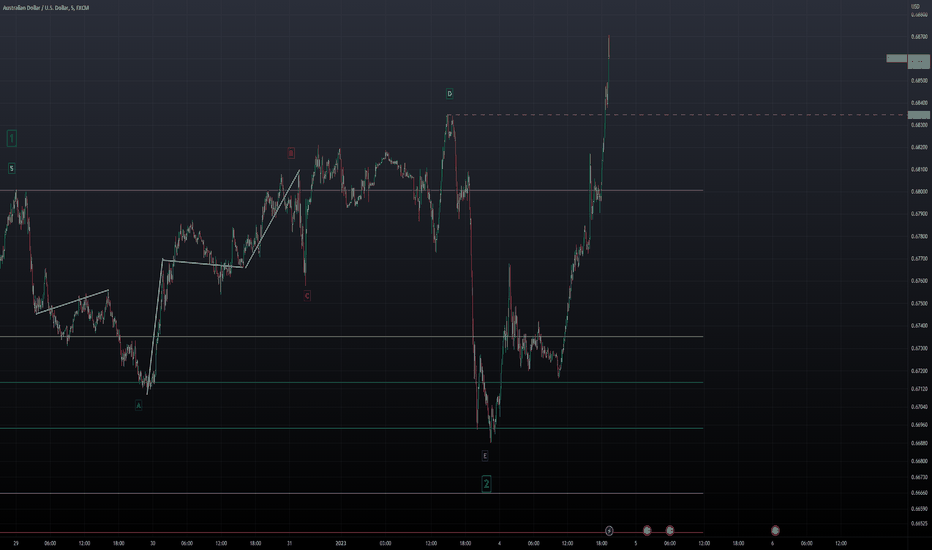The image size is (932, 550).
Task: Select the red wave label C
Action: click(x=307, y=296)
